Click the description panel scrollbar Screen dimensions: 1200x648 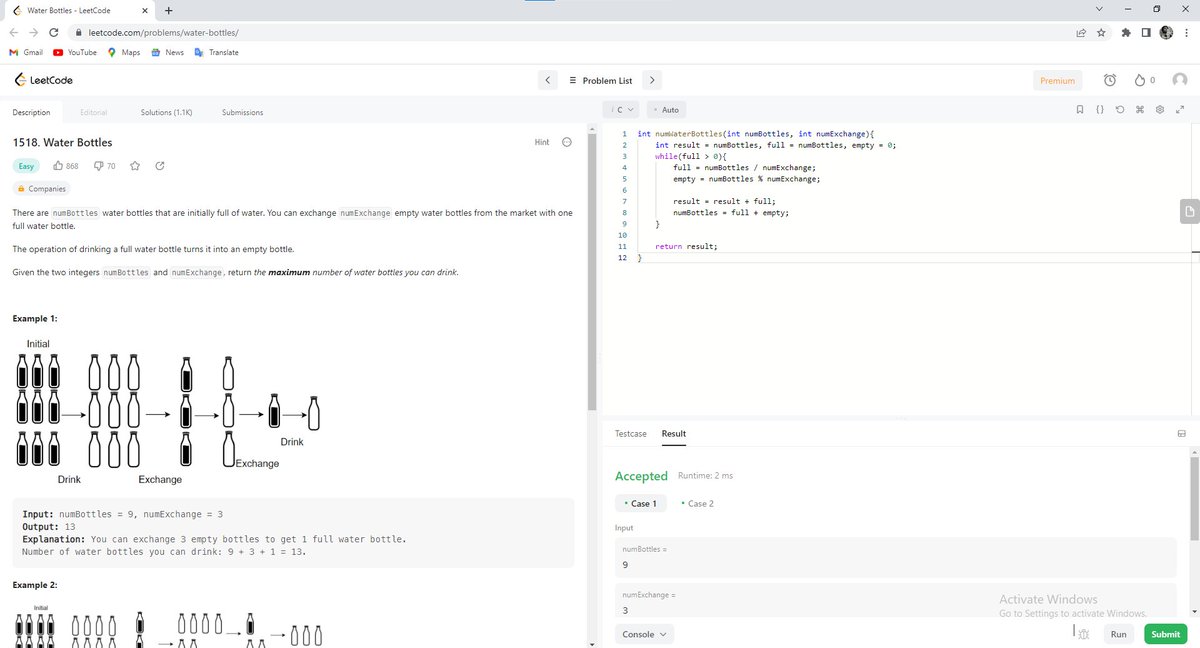click(594, 271)
